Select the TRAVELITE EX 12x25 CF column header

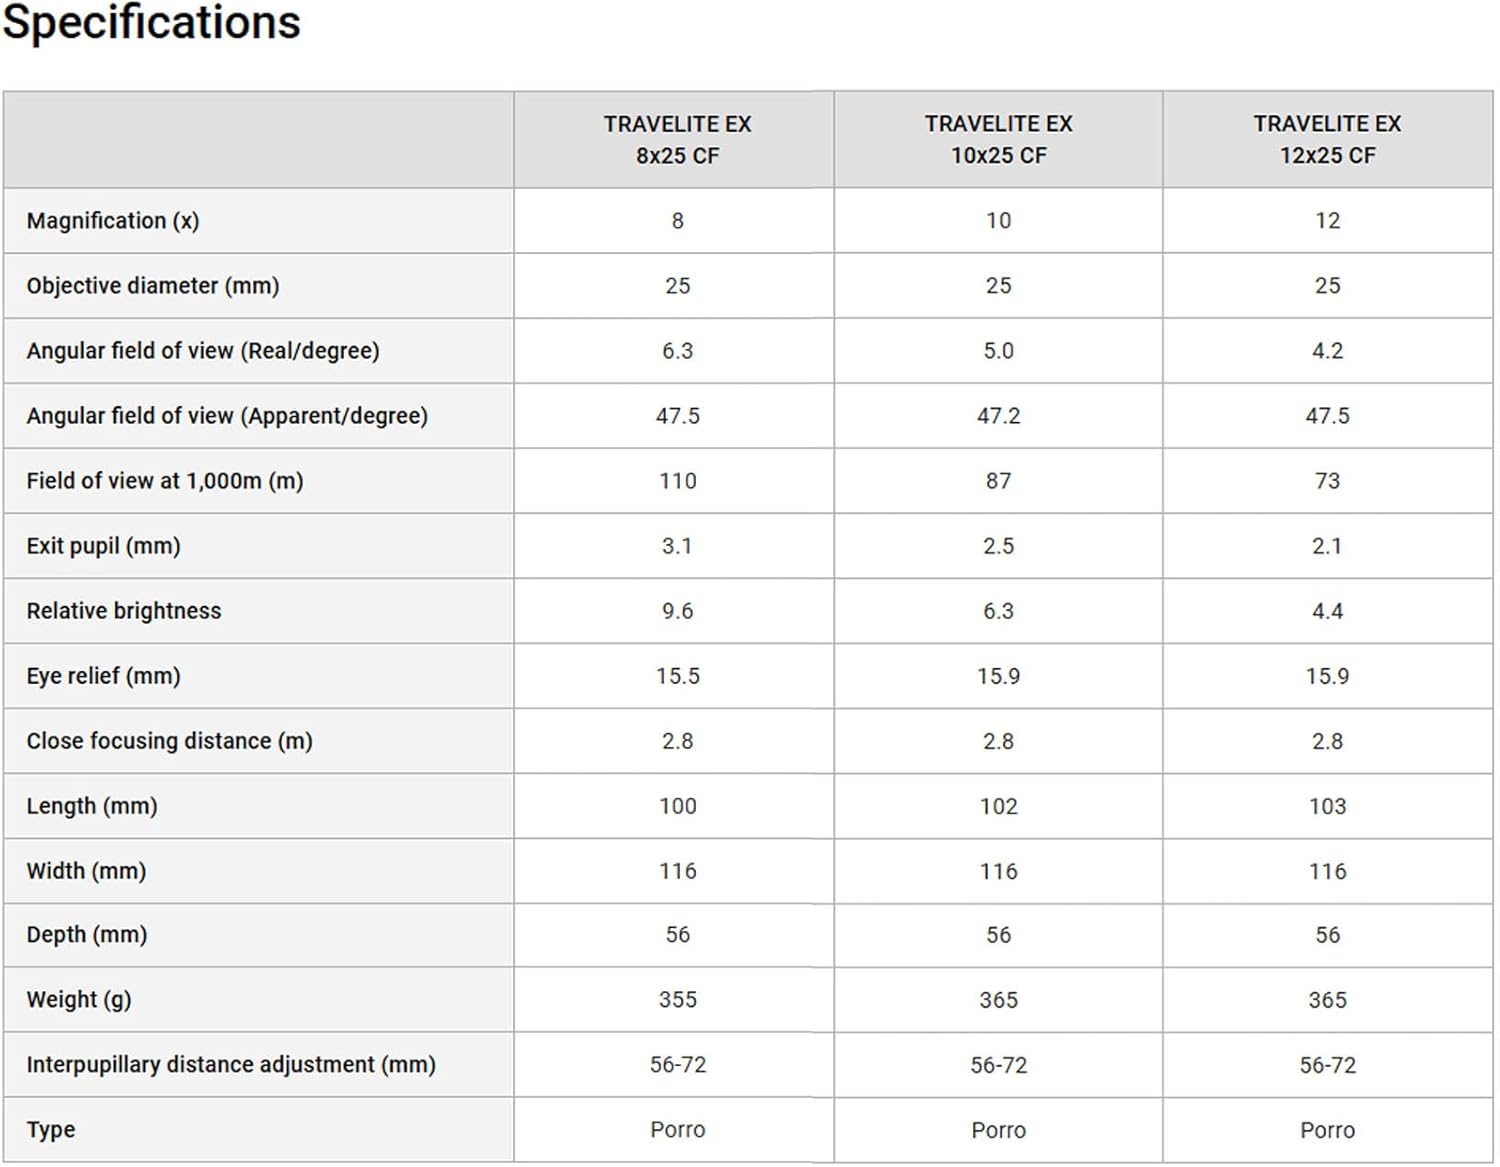point(1327,139)
